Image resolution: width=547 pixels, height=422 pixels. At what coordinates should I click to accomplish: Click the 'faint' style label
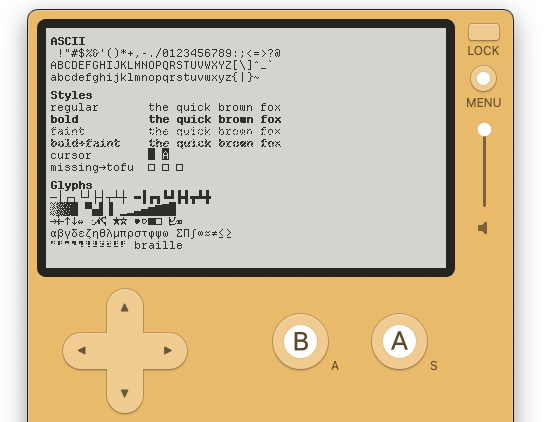pos(68,131)
